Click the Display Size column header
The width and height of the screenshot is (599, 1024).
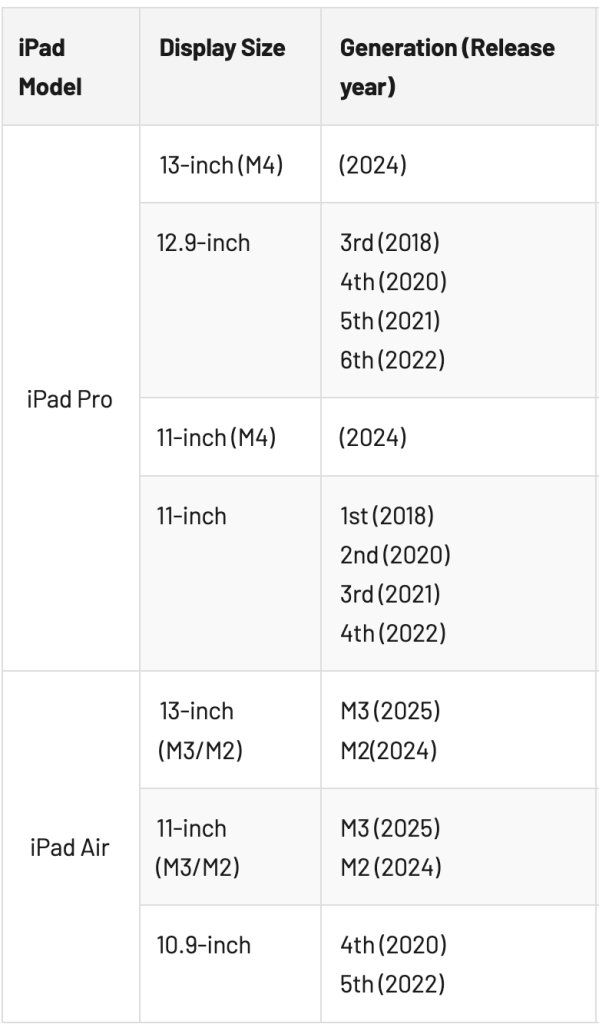pyautogui.click(x=222, y=48)
